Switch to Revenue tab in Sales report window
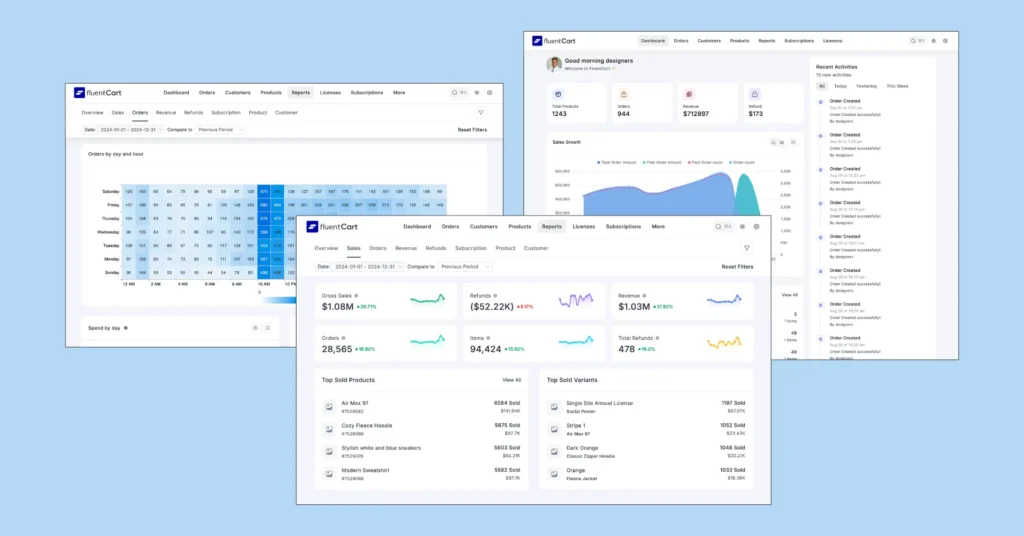Screen dimensions: 1024x536 pos(405,248)
